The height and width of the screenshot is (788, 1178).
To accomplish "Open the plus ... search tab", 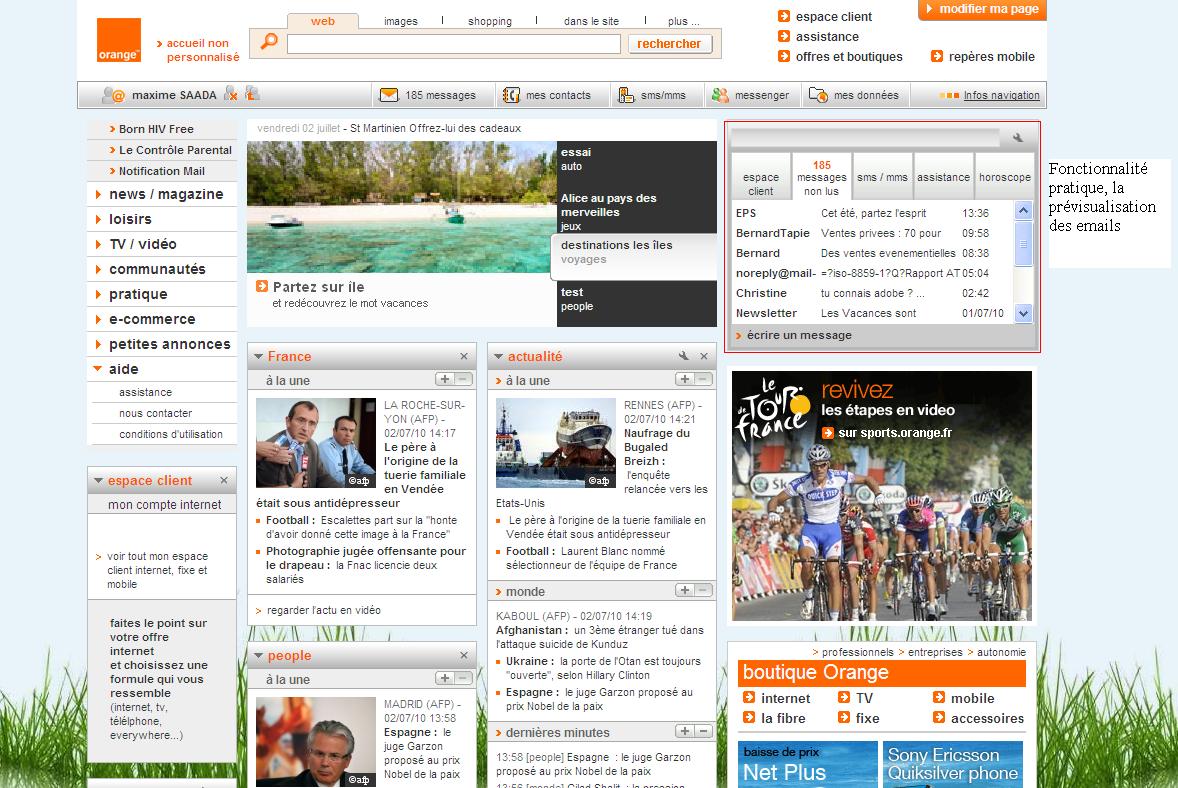I will 684,21.
